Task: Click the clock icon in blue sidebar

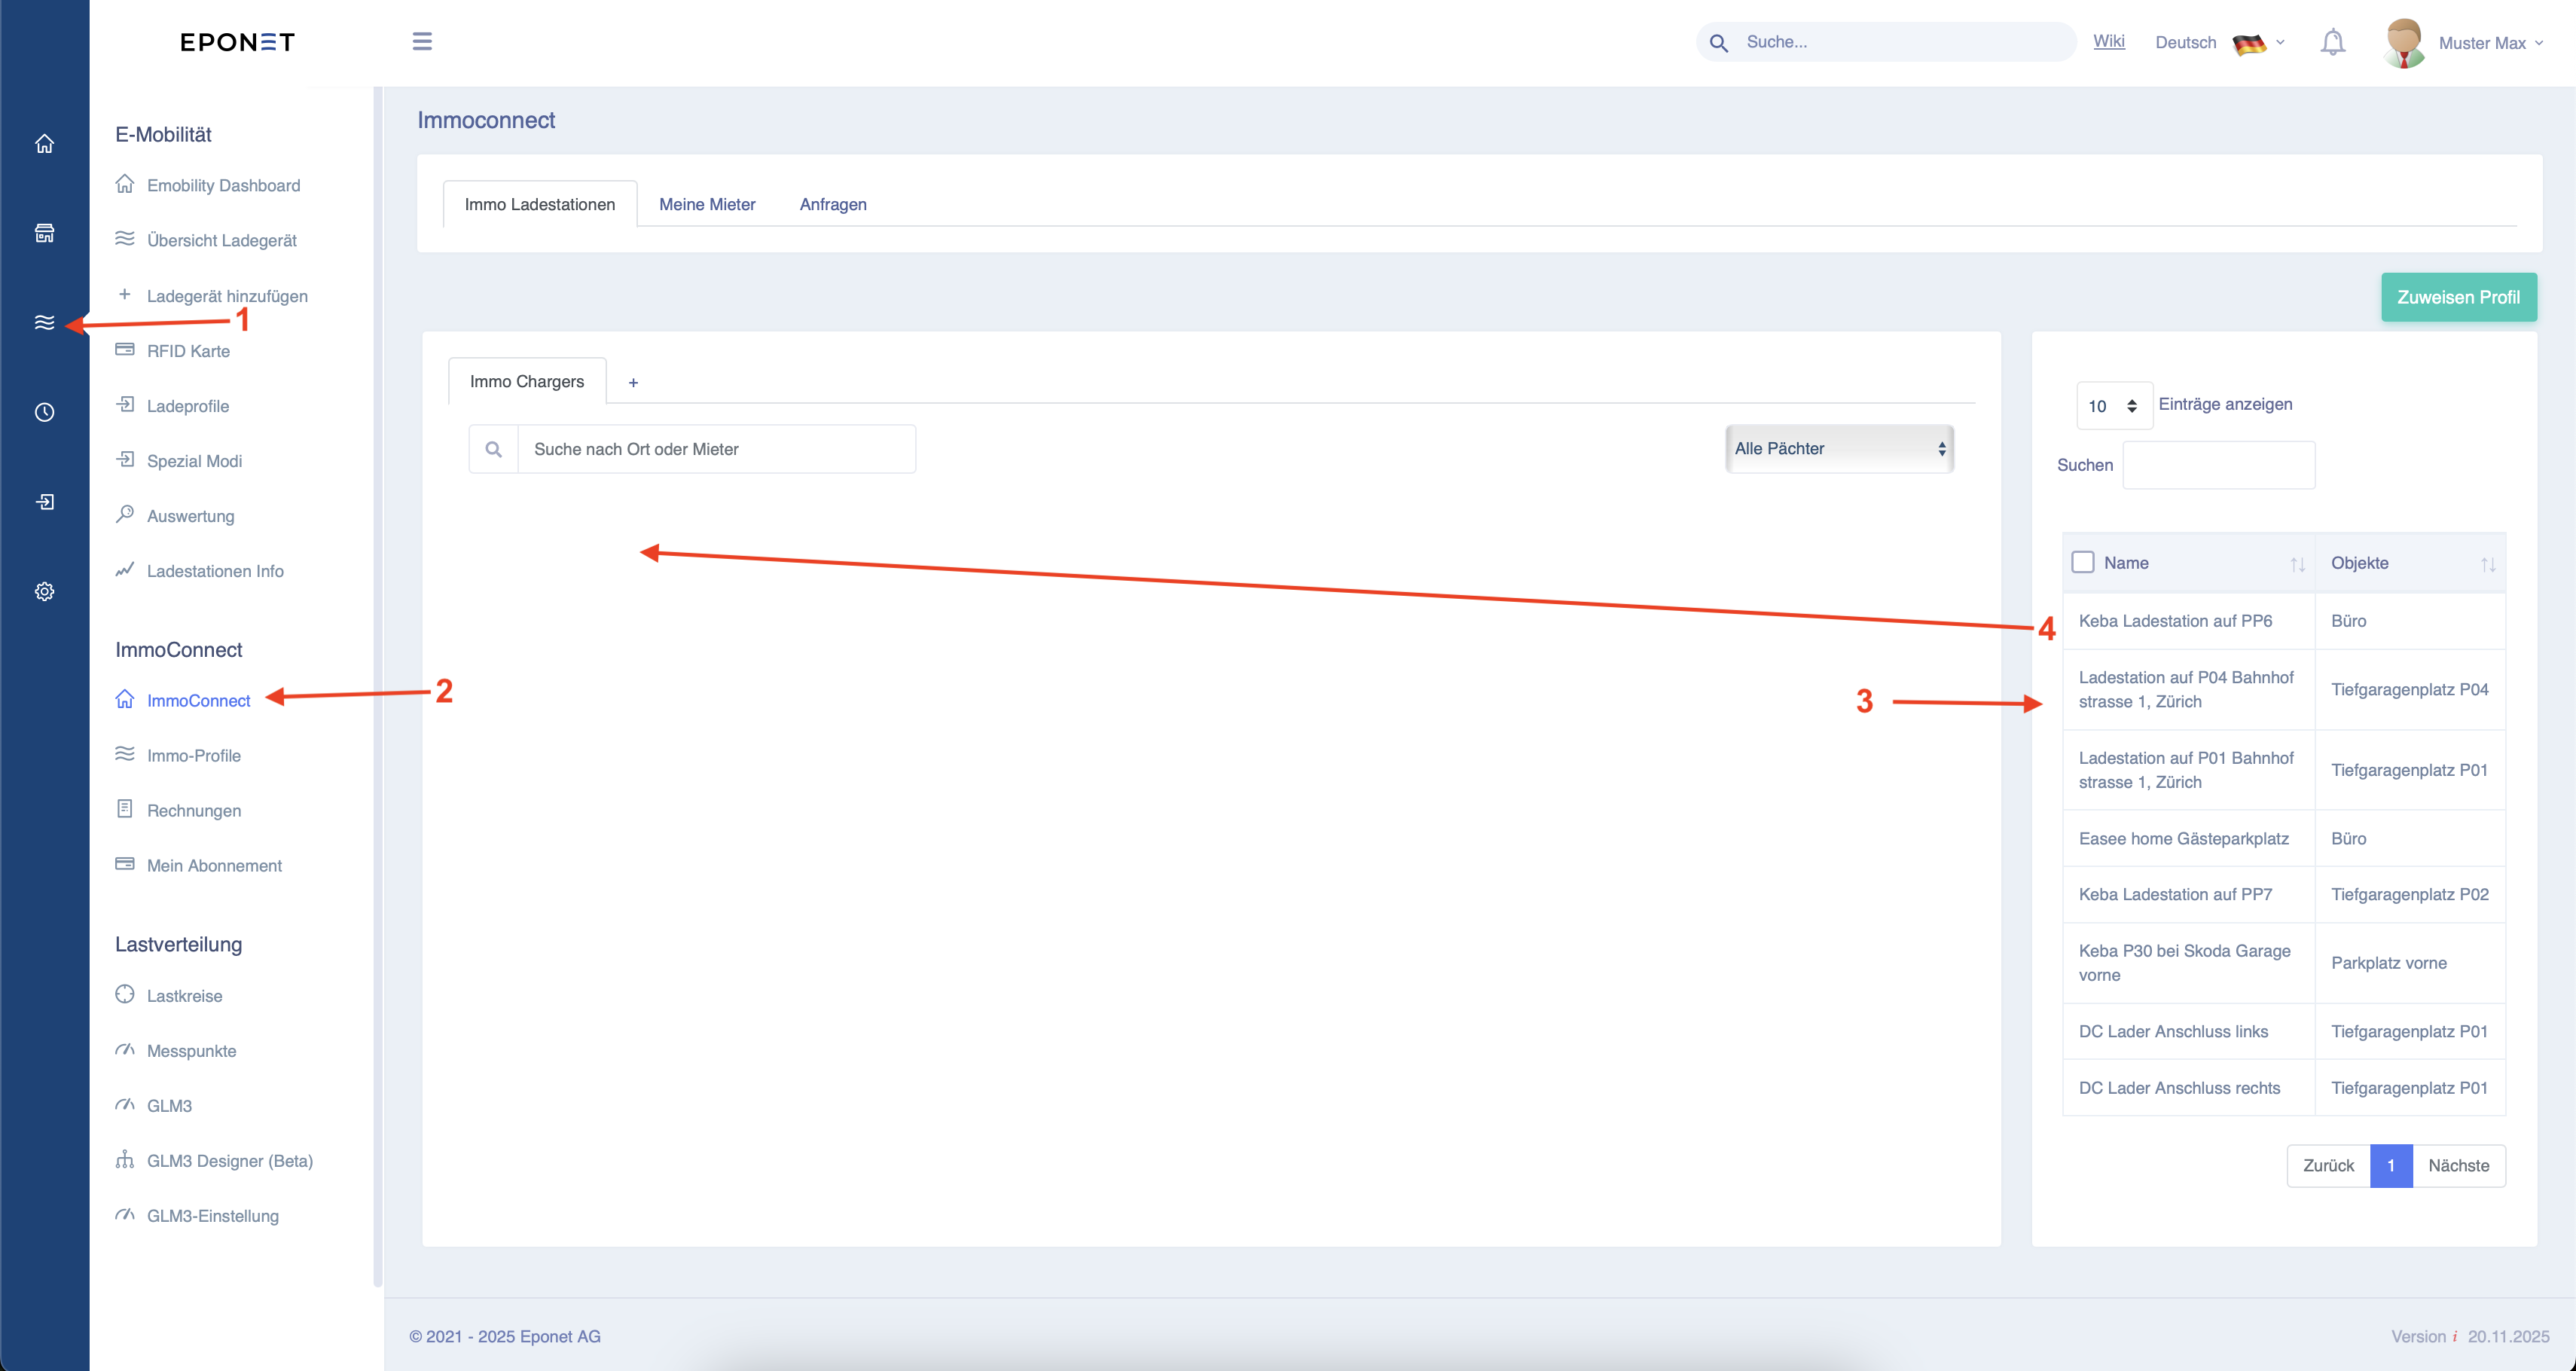Action: pos(44,412)
